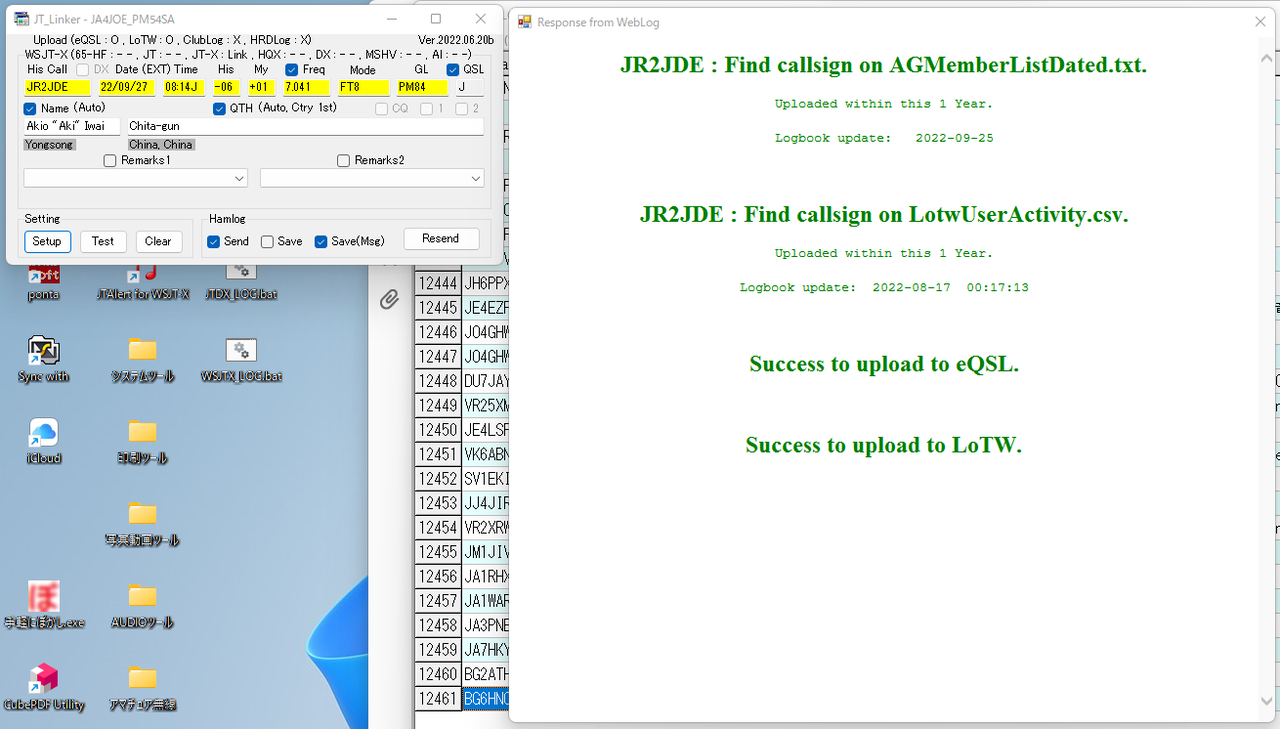This screenshot has width=1280, height=729.
Task: Uncheck the QSL checkbox
Action: pos(453,70)
